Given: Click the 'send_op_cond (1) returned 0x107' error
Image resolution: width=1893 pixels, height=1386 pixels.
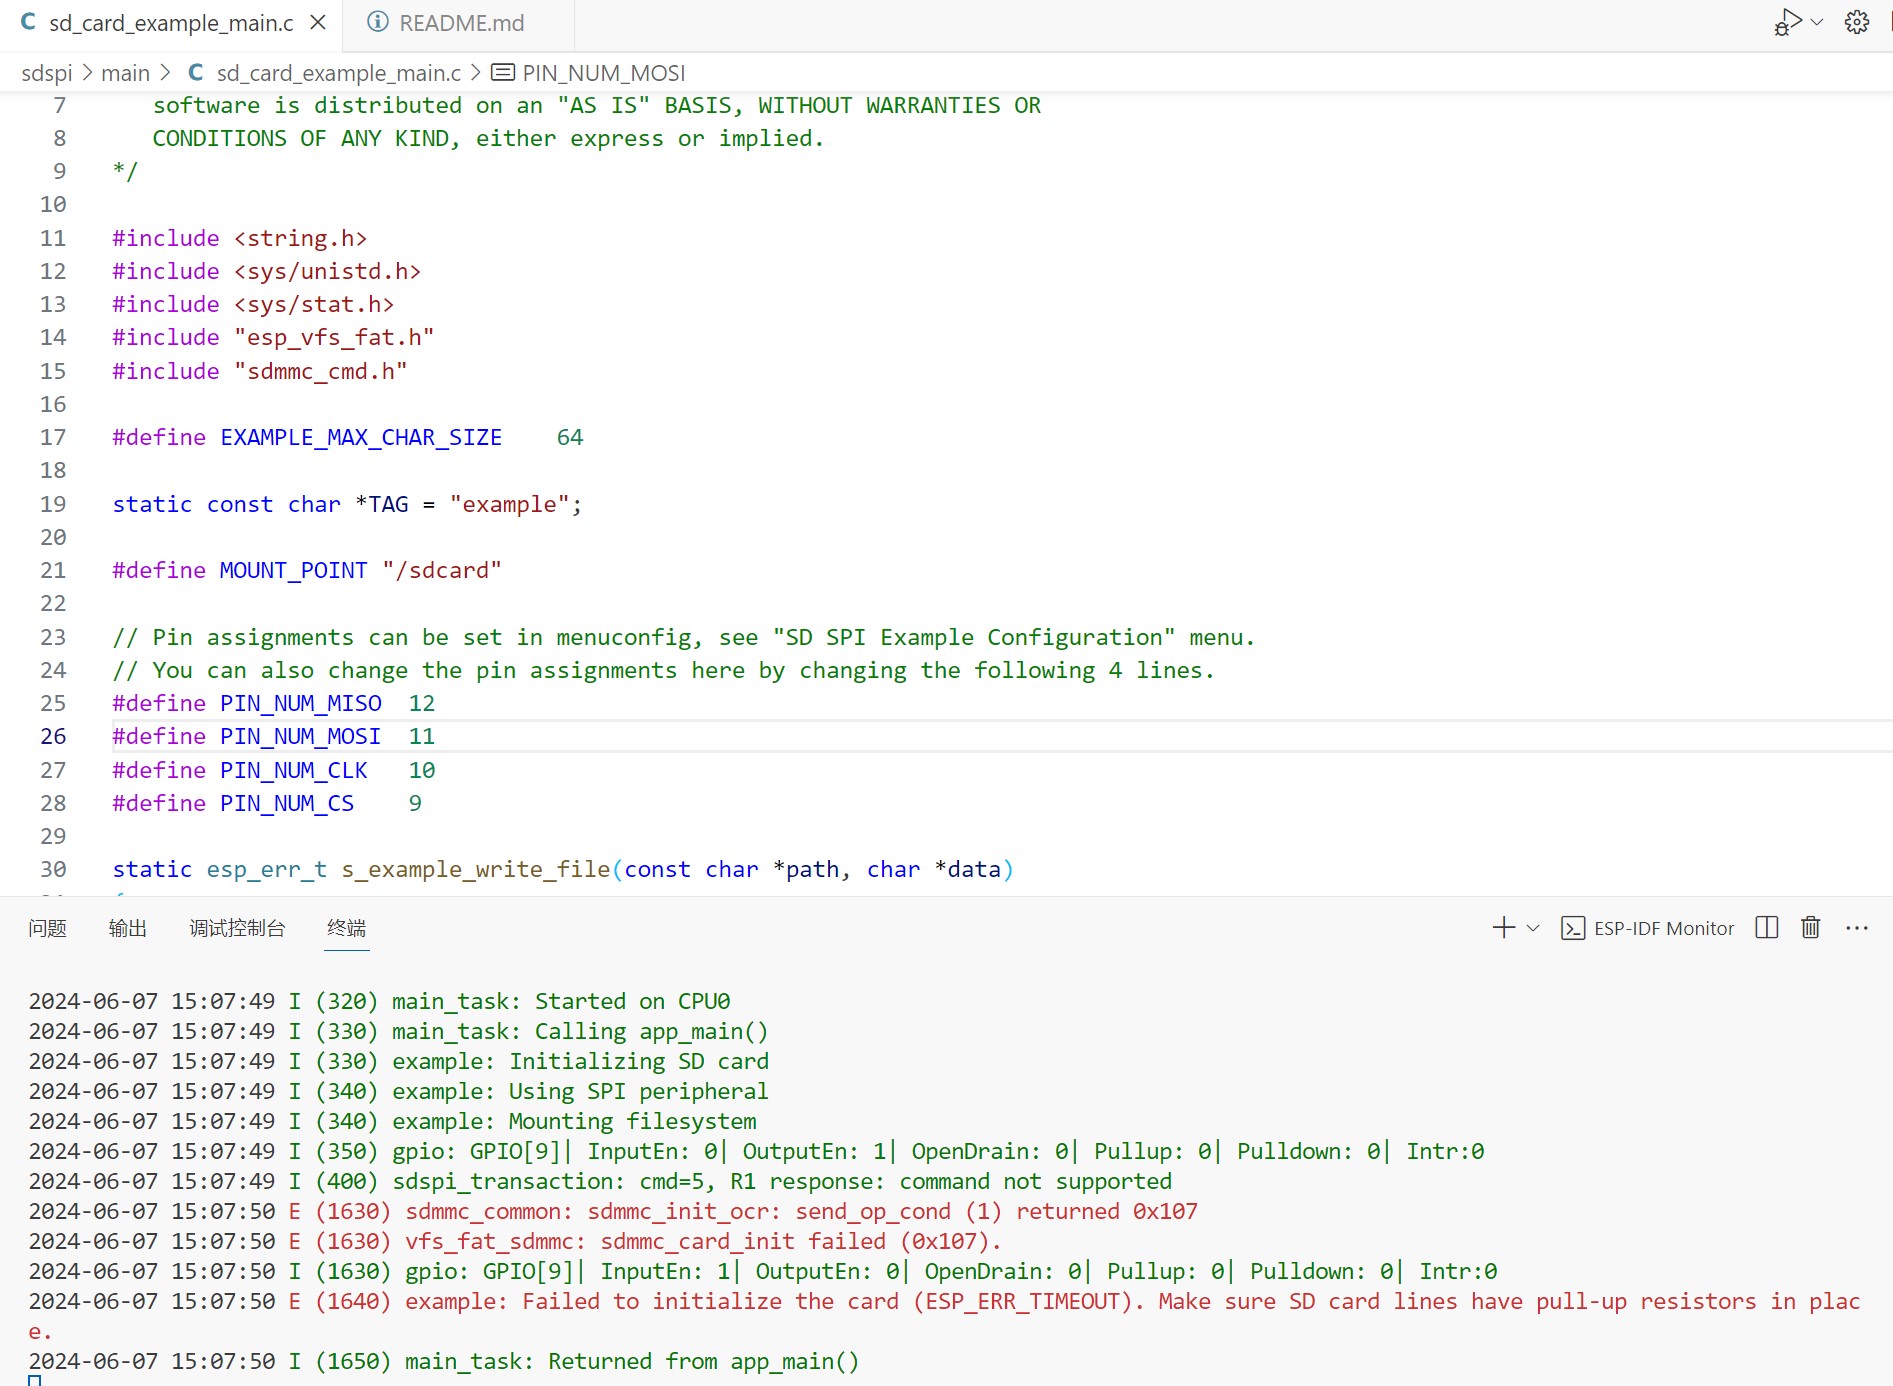Looking at the screenshot, I should tap(996, 1211).
